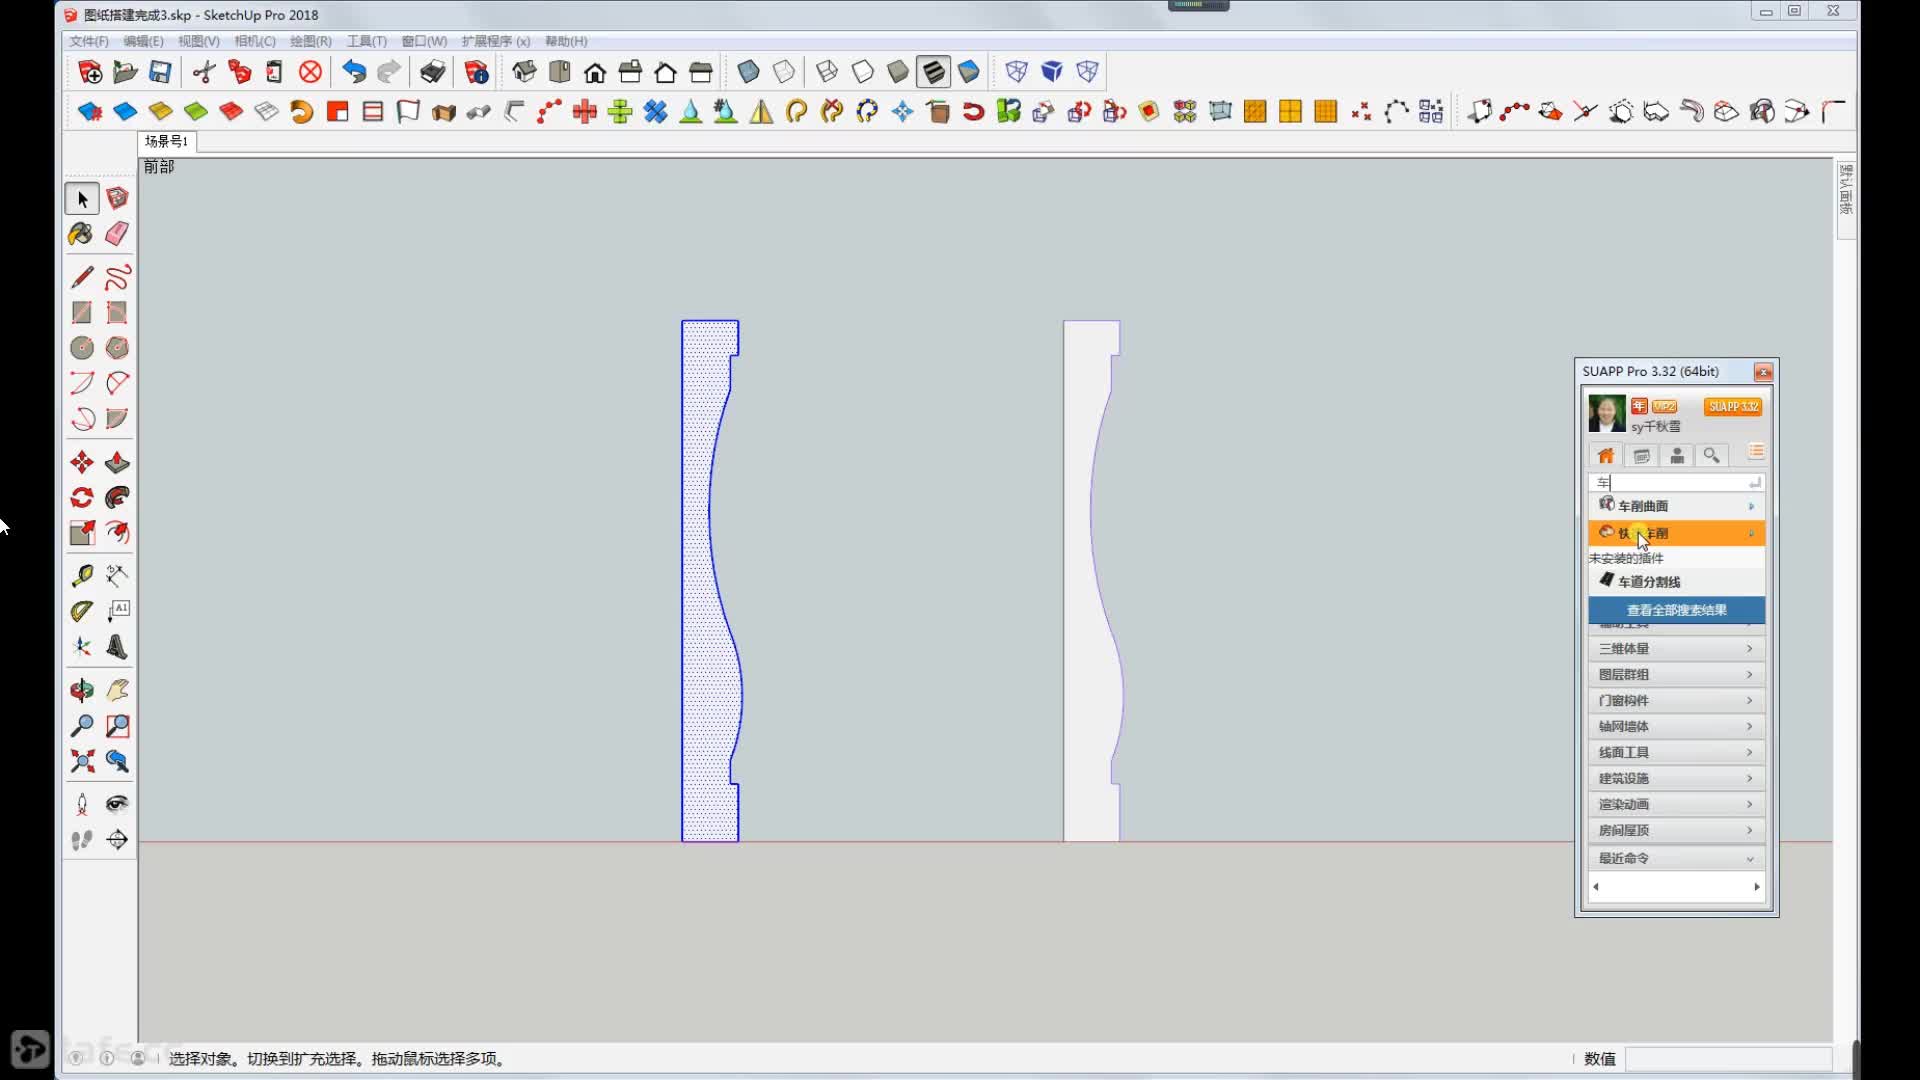Click the red Erase/Delete circle icon
Viewport: 1920px width, 1080px height.
(311, 72)
